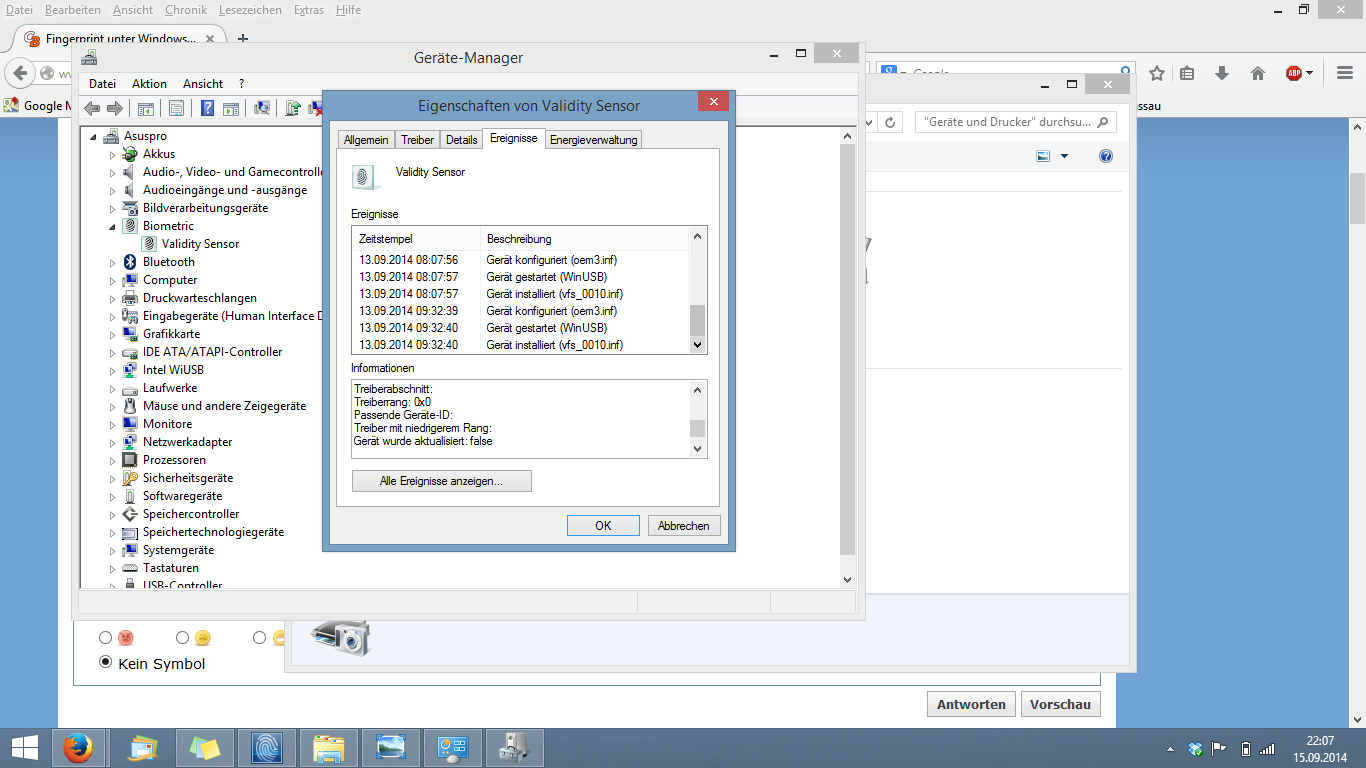Click the Firefox home icon
Screen dimensions: 1366x768
[x=1258, y=73]
